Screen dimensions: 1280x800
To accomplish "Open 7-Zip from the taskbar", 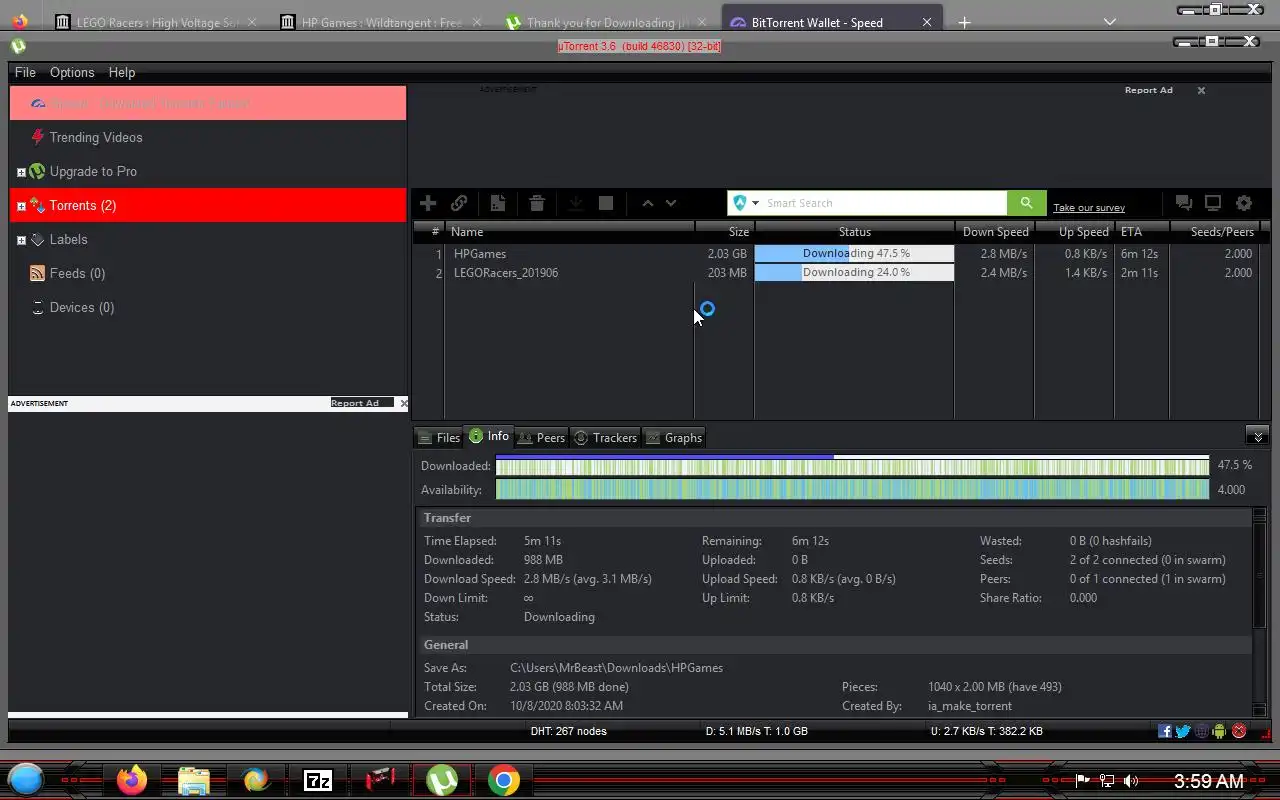I will (x=318, y=780).
